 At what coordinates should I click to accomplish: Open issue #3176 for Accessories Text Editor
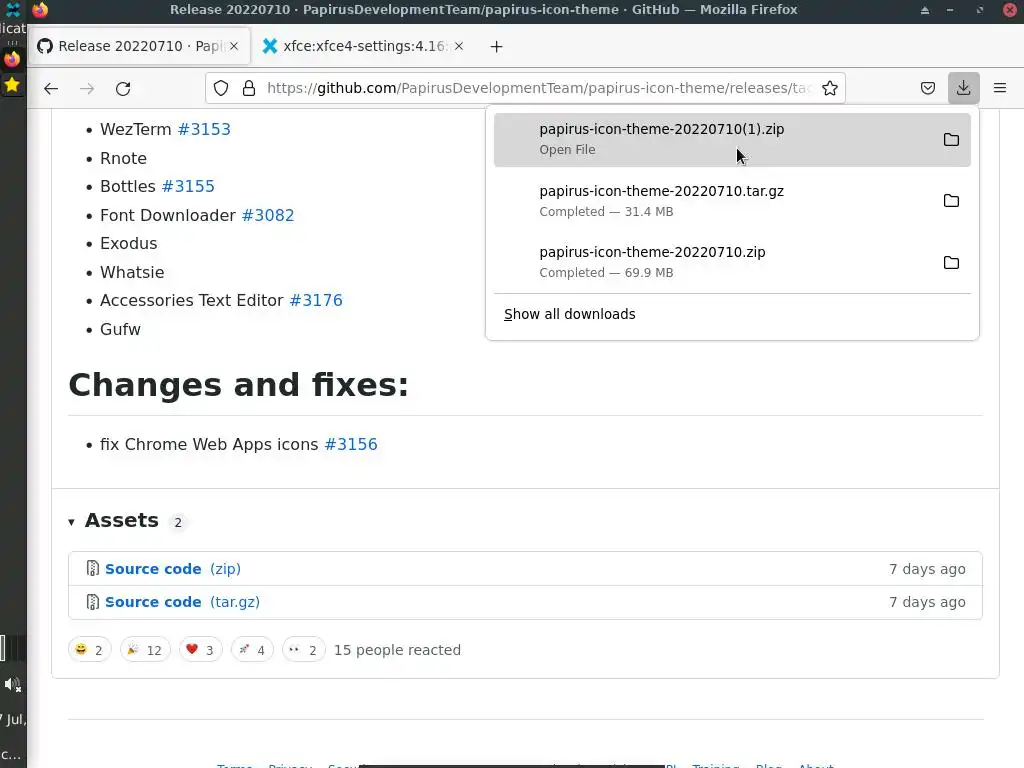point(316,300)
